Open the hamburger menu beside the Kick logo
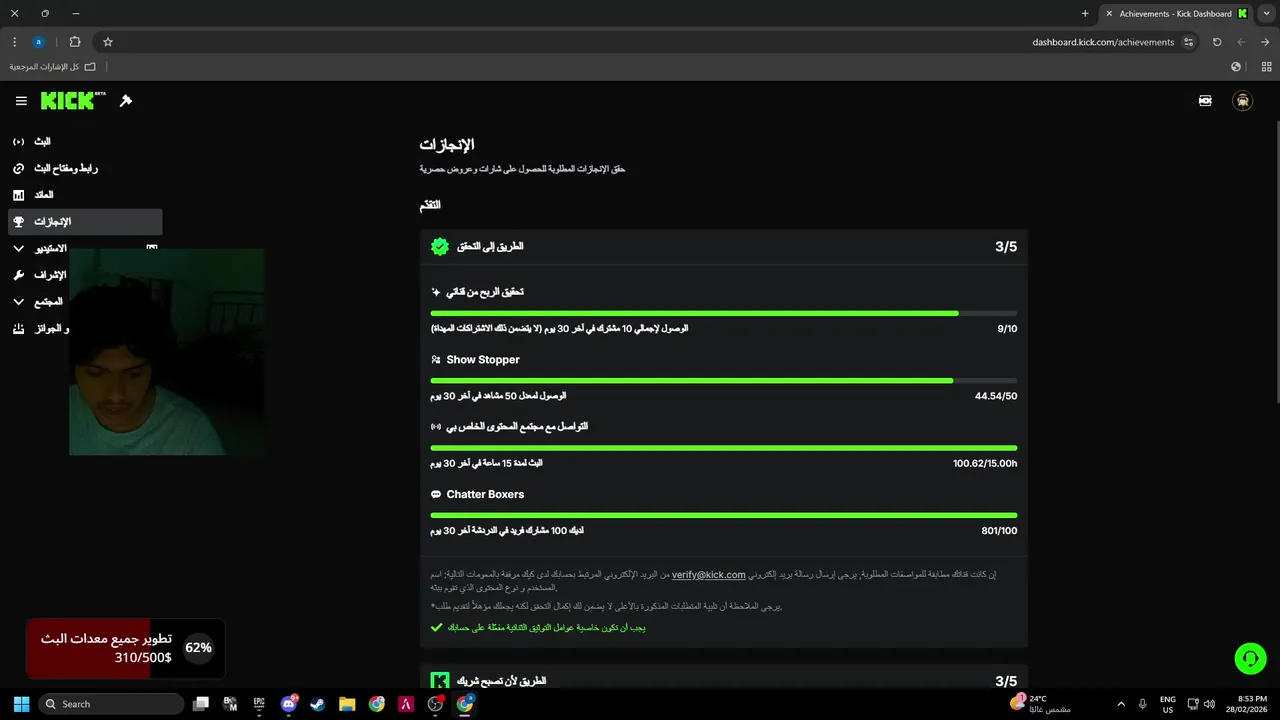Screen dimensions: 1280x720 point(21,101)
